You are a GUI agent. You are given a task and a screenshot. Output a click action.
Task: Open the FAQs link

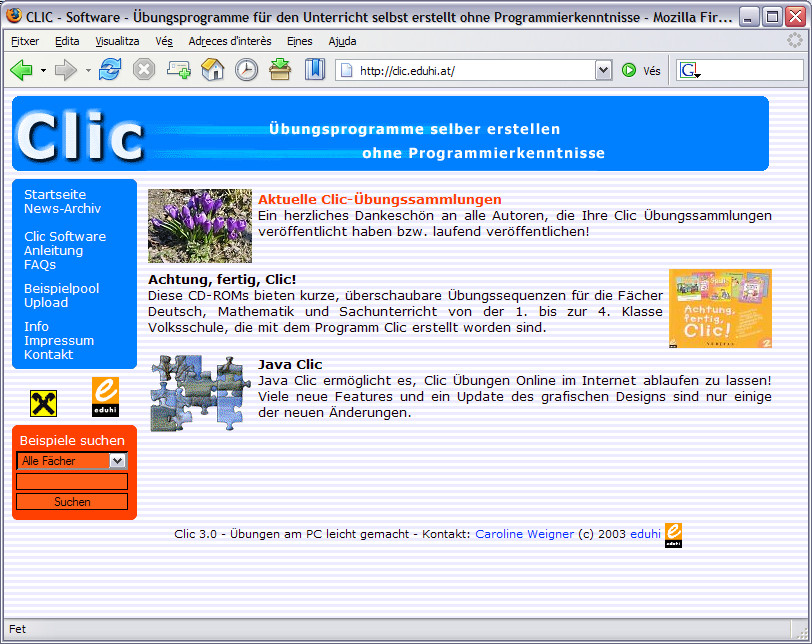[x=40, y=265]
